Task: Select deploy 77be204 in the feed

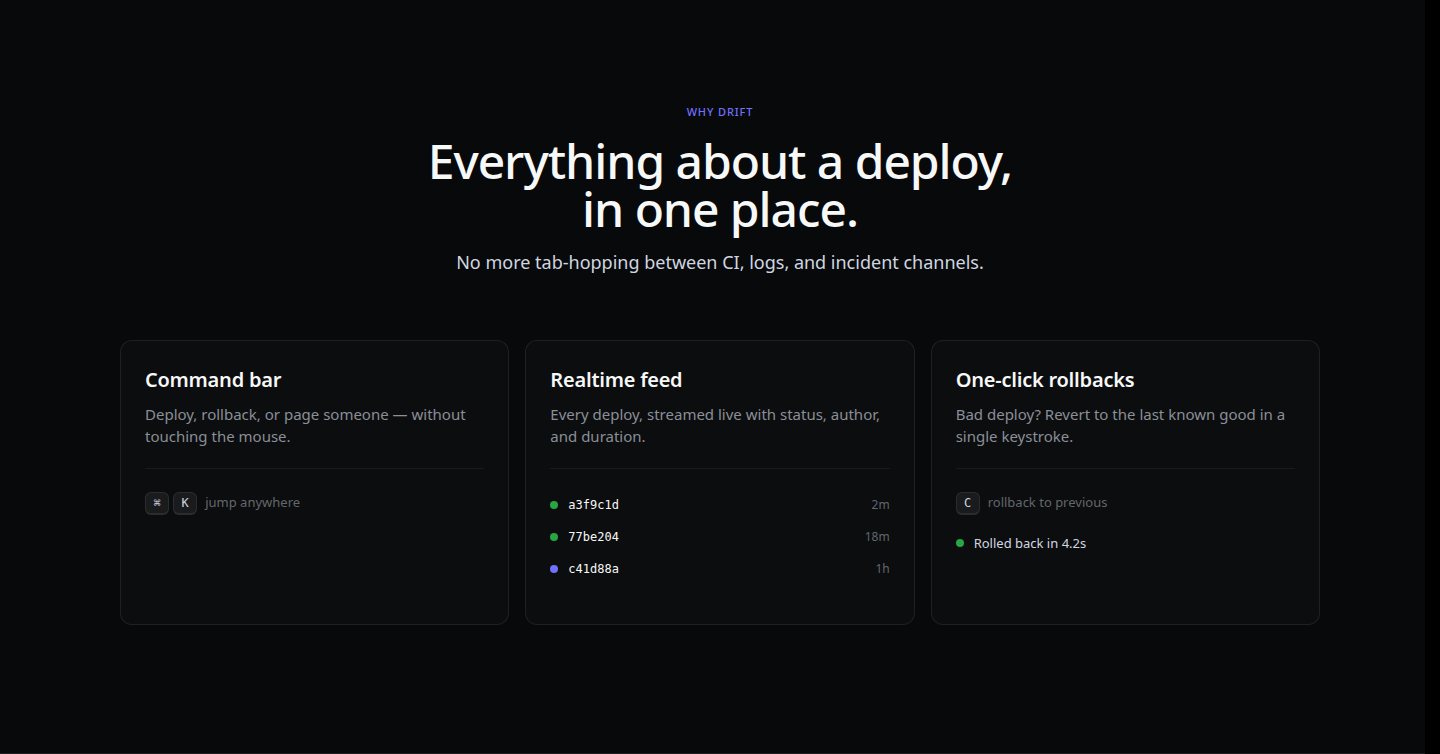Action: (720, 537)
